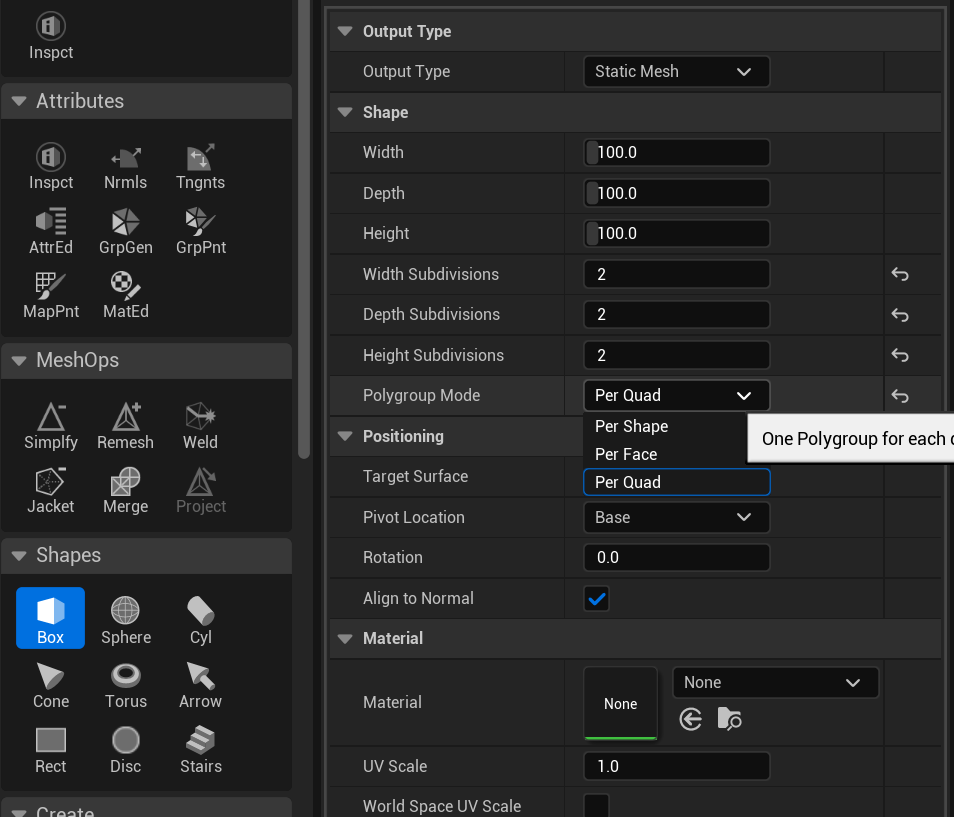Image resolution: width=954 pixels, height=817 pixels.
Task: Reset Width Subdivisions to default
Action: (x=900, y=274)
